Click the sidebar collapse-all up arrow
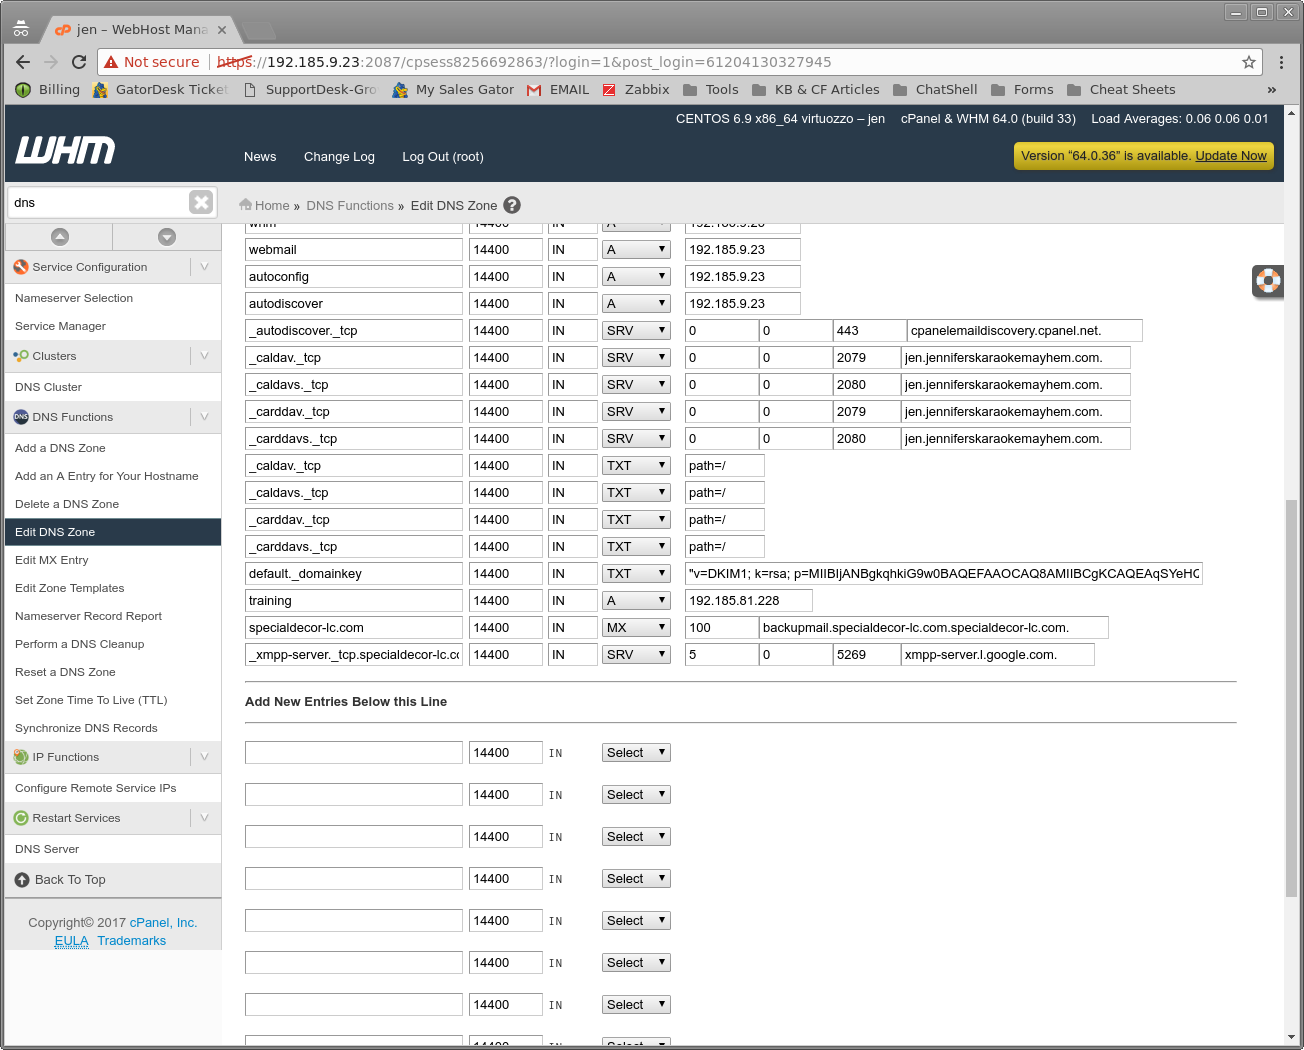Image resolution: width=1304 pixels, height=1050 pixels. [x=60, y=237]
